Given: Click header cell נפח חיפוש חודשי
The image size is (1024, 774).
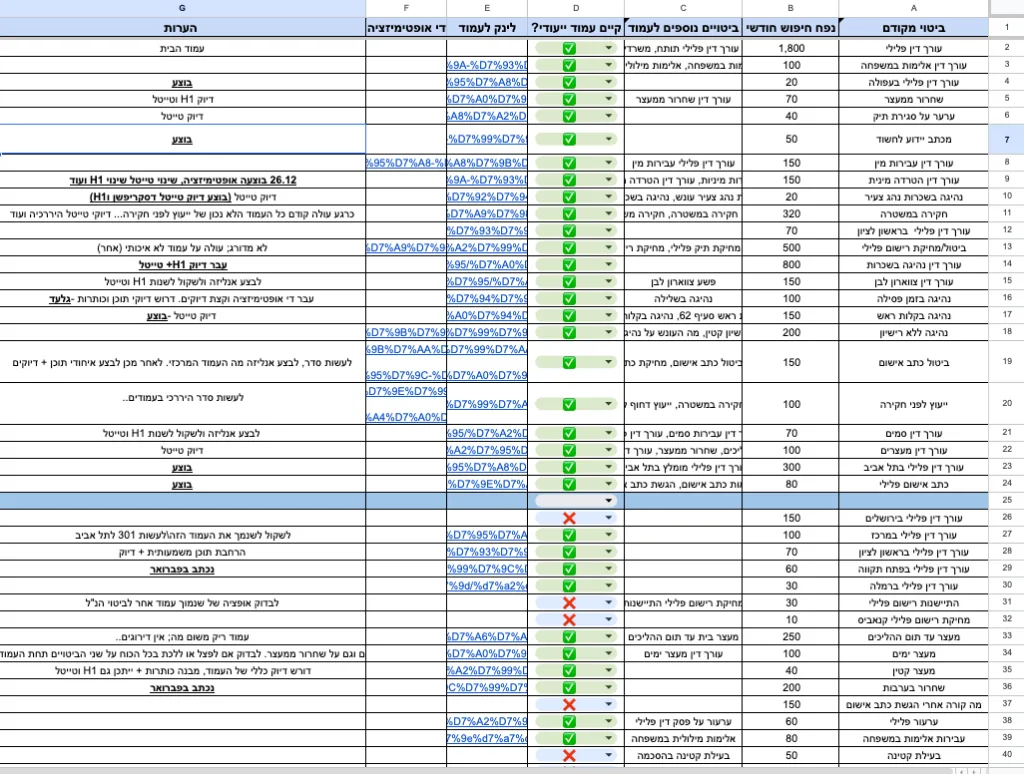Looking at the screenshot, I should [790, 28].
